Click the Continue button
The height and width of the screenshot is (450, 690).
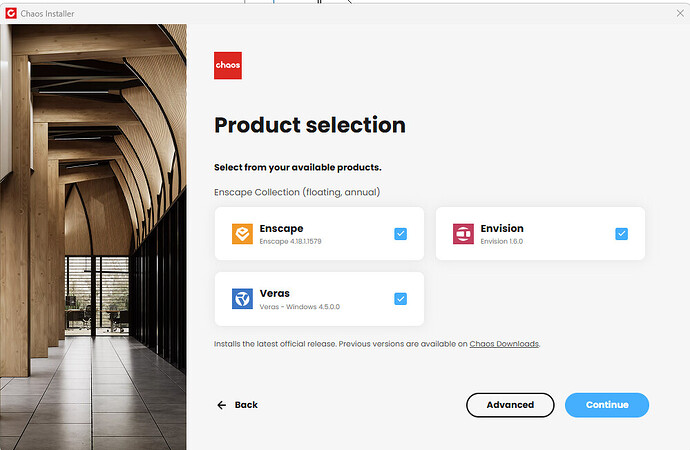click(x=607, y=405)
